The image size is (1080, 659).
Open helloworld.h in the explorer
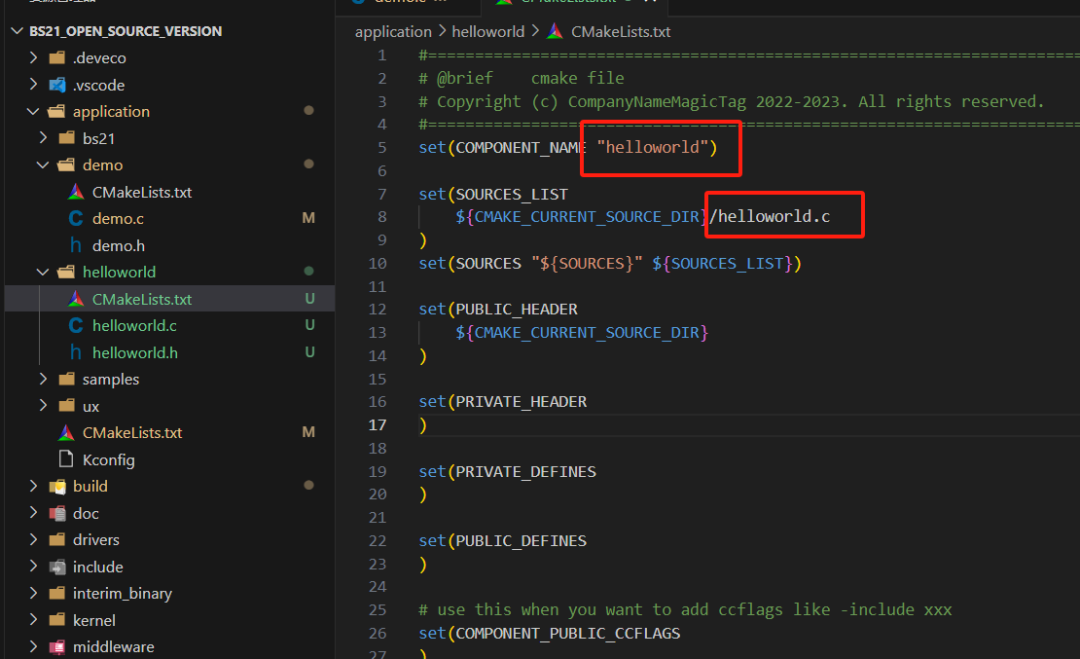pos(135,353)
